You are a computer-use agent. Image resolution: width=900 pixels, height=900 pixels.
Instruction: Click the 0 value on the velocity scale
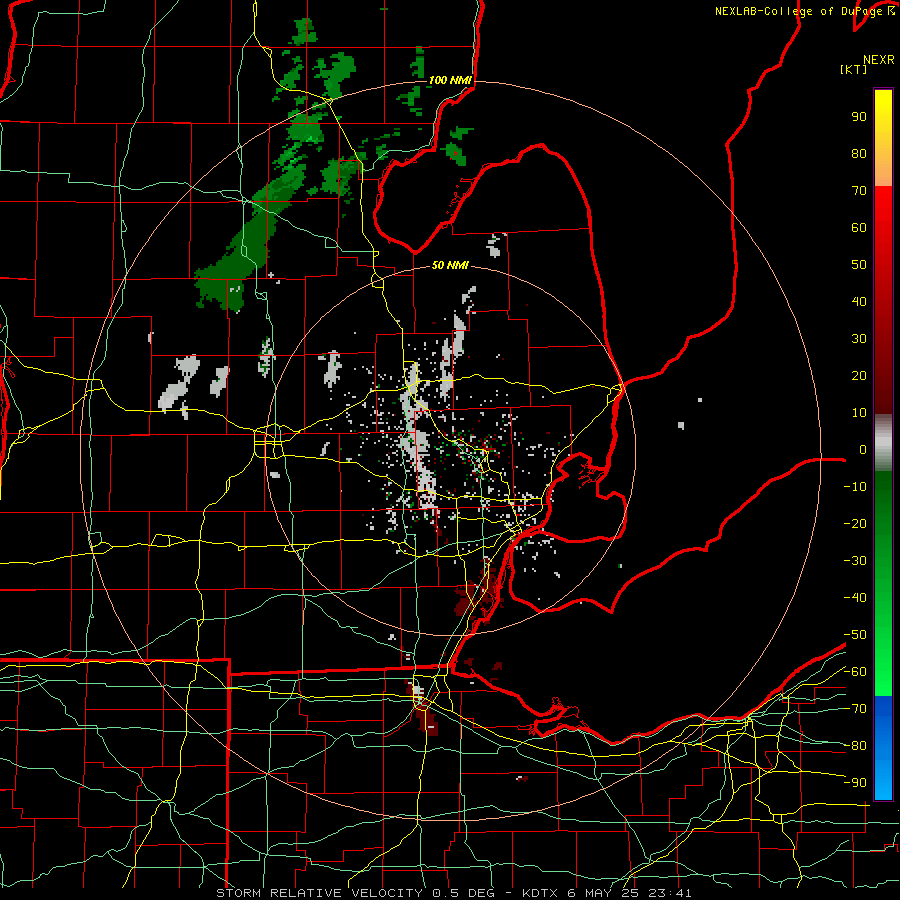tap(863, 449)
